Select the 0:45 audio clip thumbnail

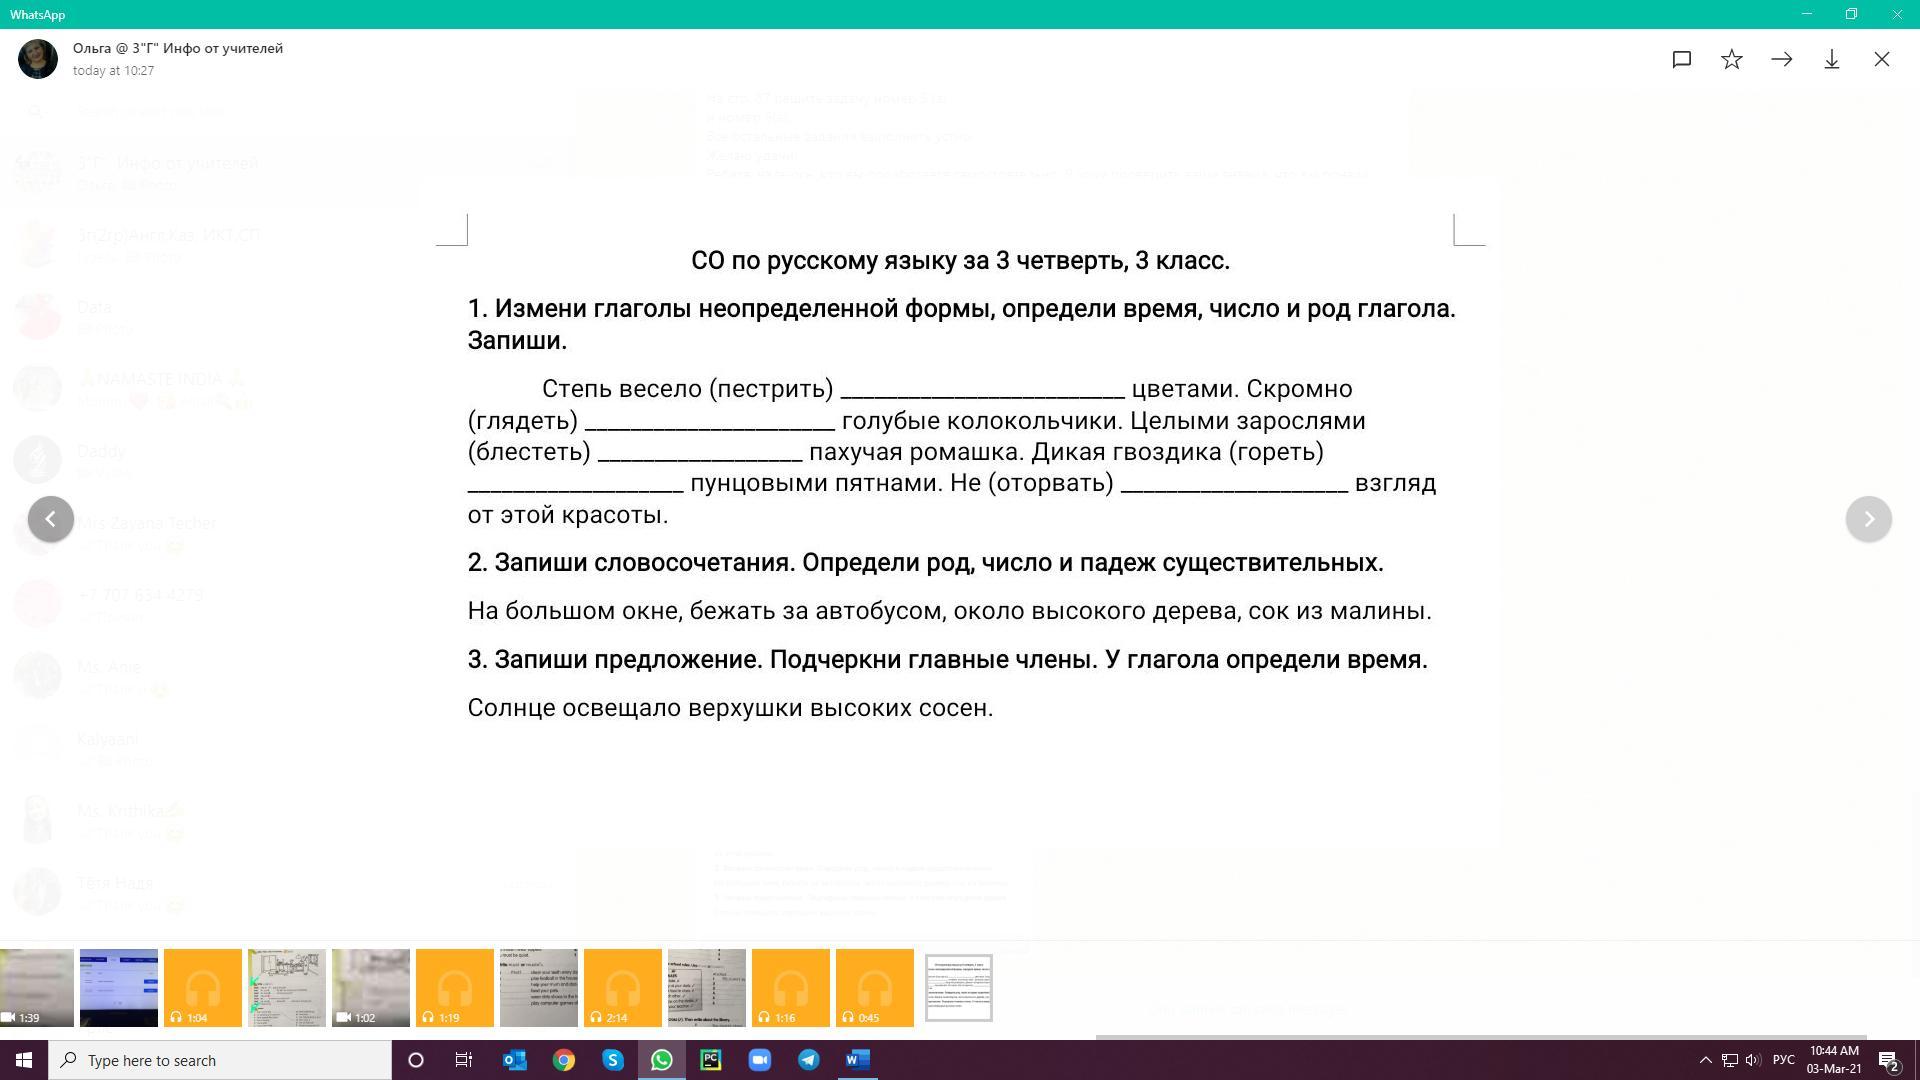coord(875,988)
